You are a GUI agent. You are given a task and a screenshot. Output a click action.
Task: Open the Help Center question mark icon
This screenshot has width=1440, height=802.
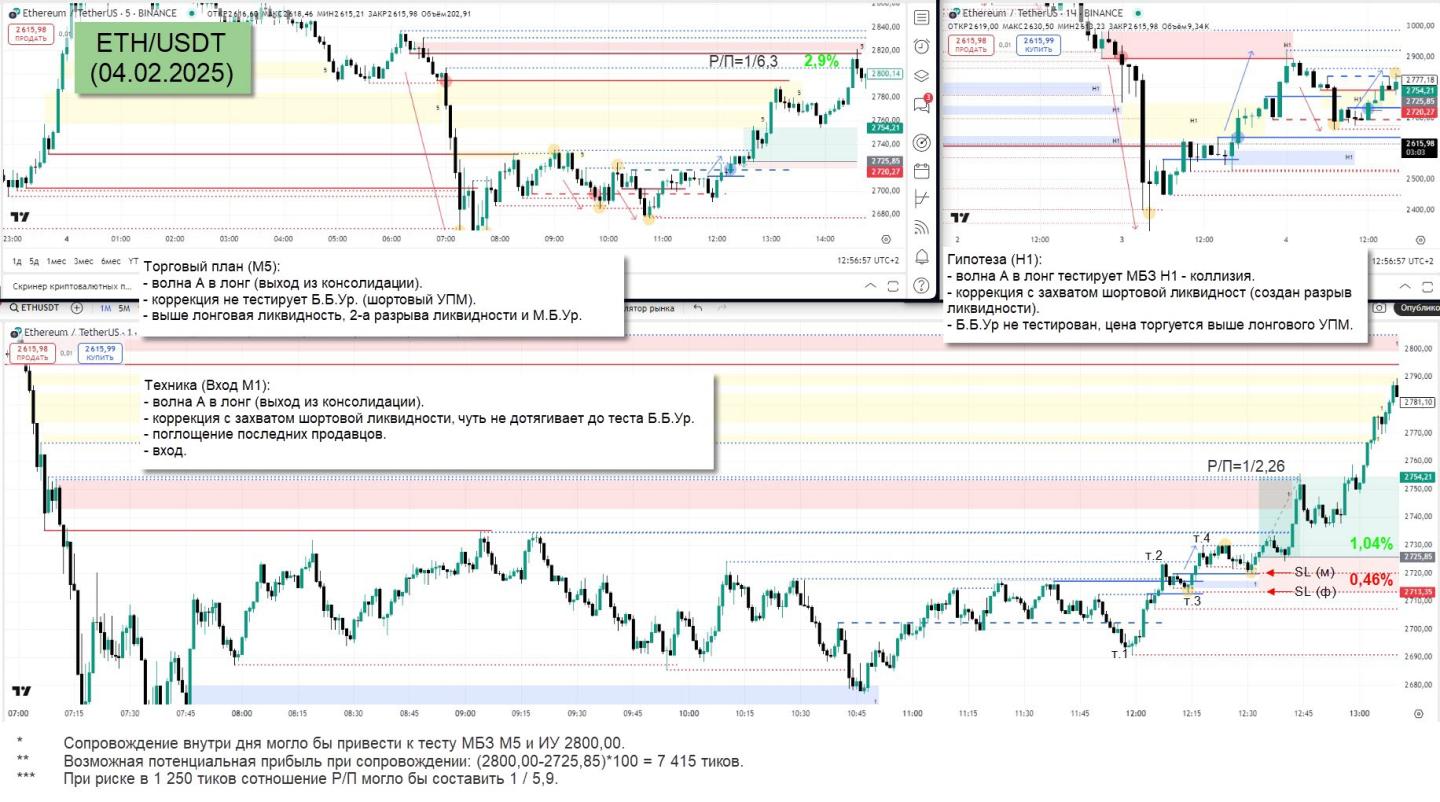[921, 287]
